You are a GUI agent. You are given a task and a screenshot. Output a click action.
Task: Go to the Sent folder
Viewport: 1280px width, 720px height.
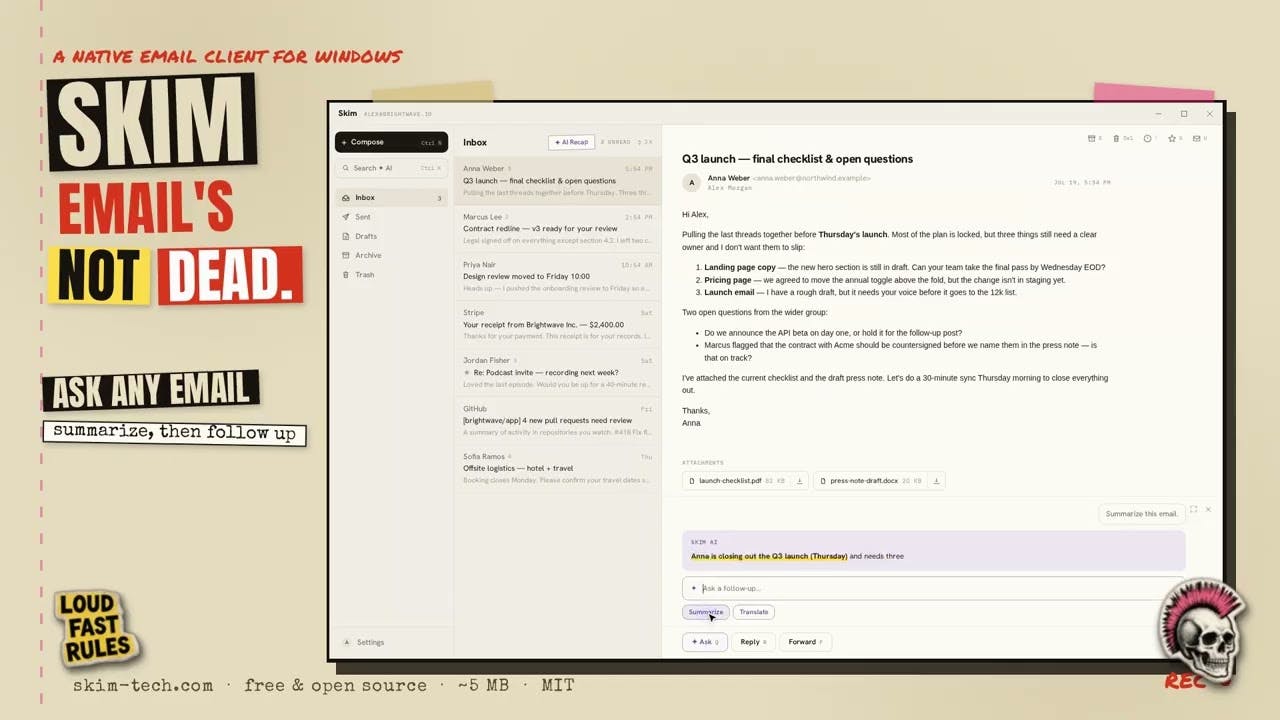click(x=391, y=217)
